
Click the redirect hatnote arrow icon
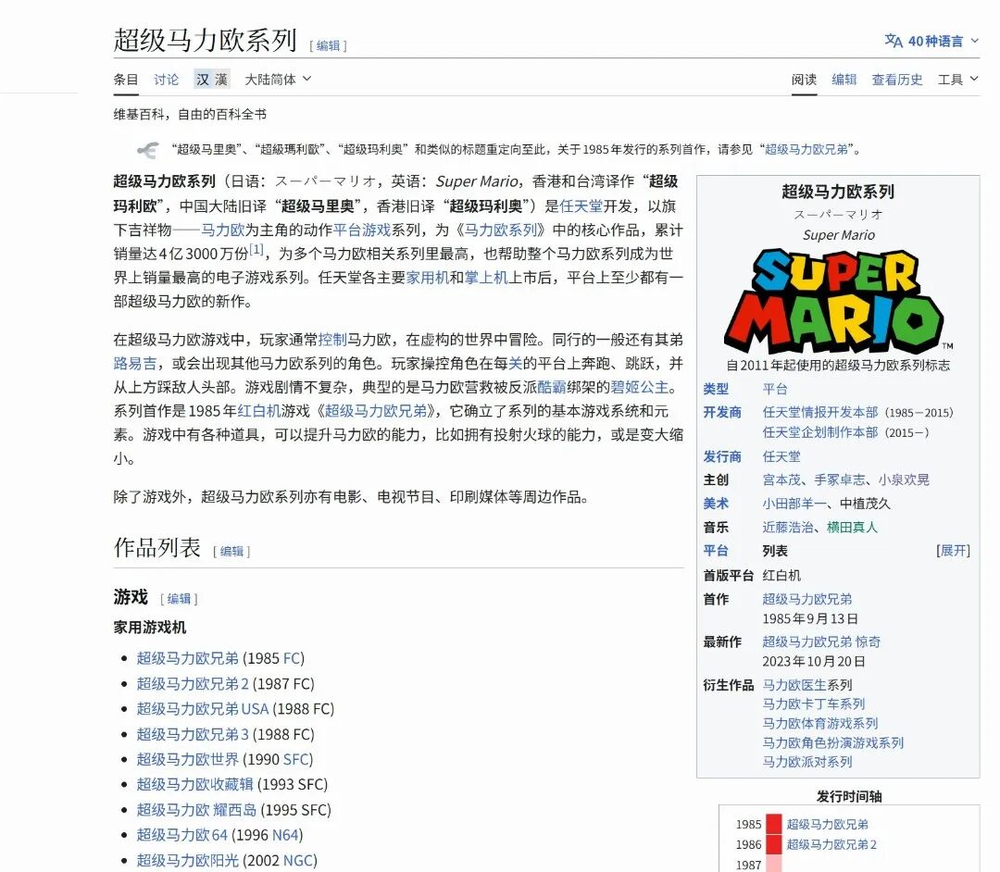click(147, 150)
